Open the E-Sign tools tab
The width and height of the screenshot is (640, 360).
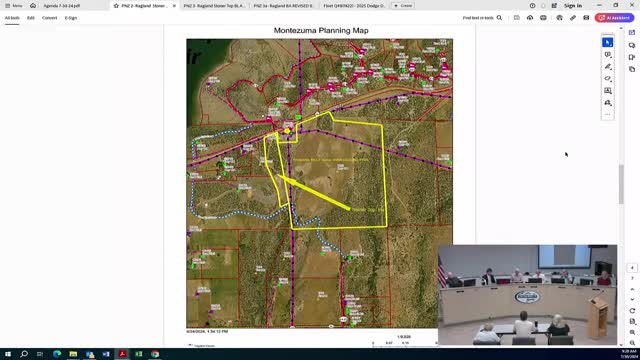[71, 18]
